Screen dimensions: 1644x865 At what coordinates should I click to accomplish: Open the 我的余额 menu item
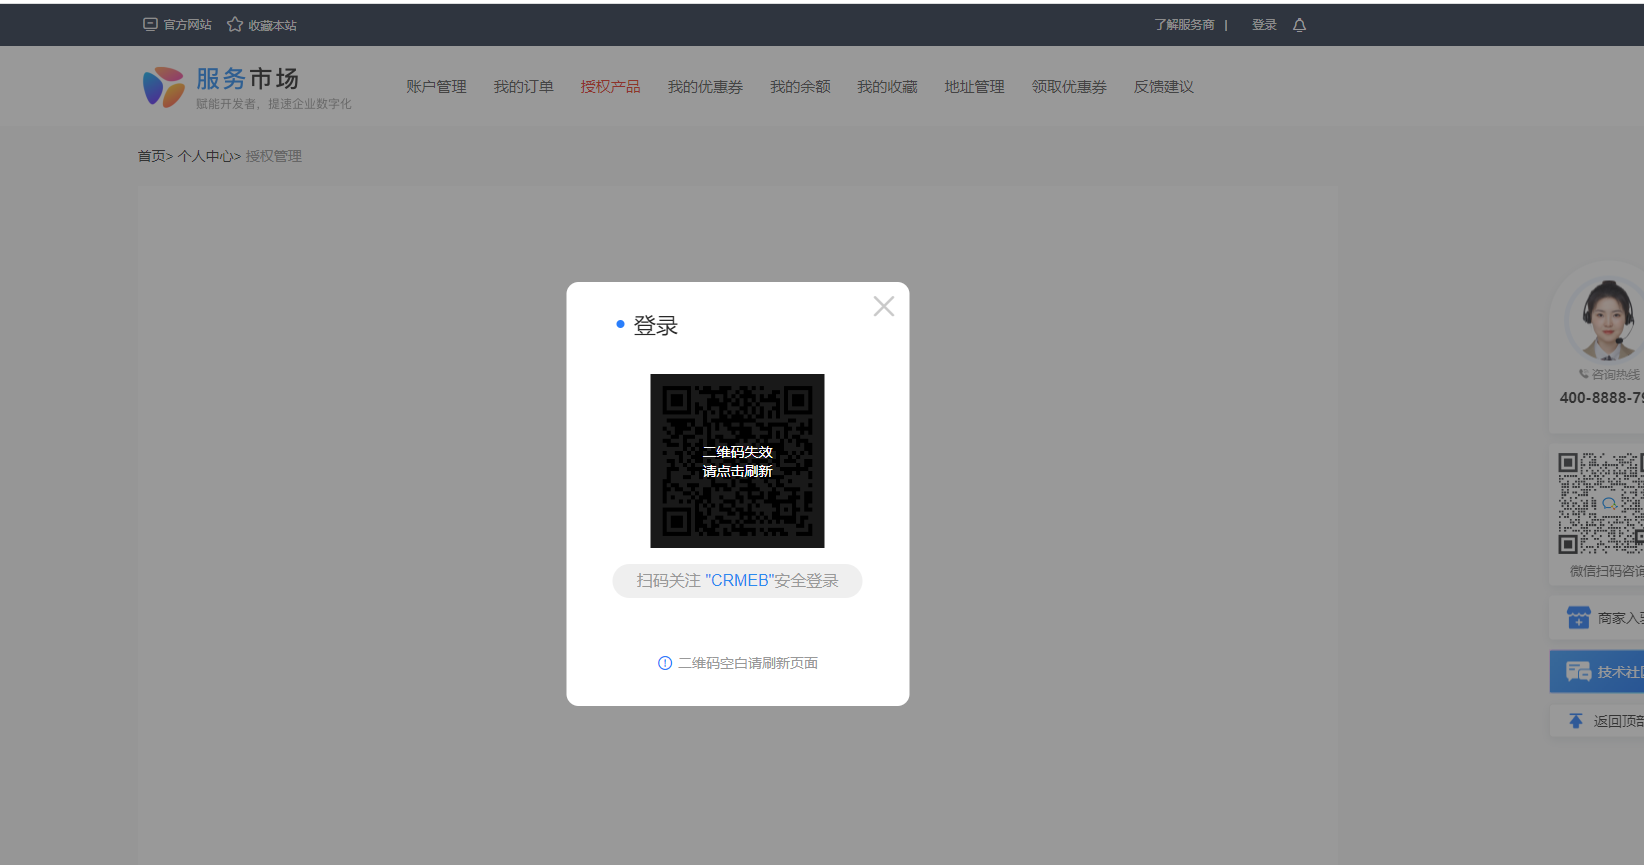point(800,87)
